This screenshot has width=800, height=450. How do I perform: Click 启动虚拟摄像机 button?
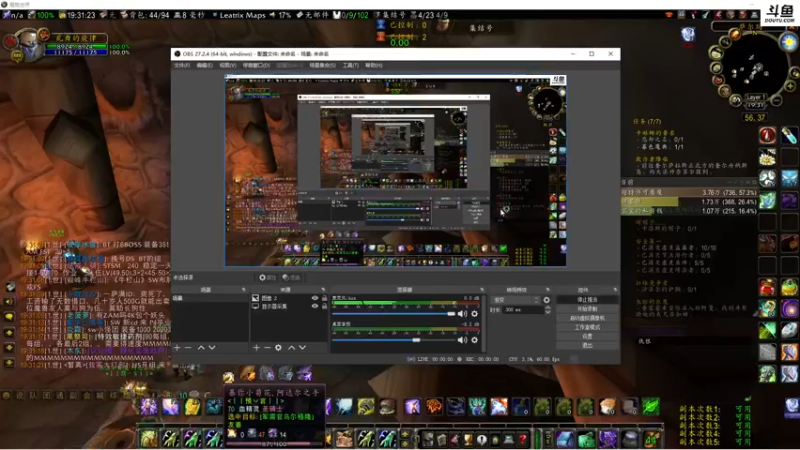(587, 318)
